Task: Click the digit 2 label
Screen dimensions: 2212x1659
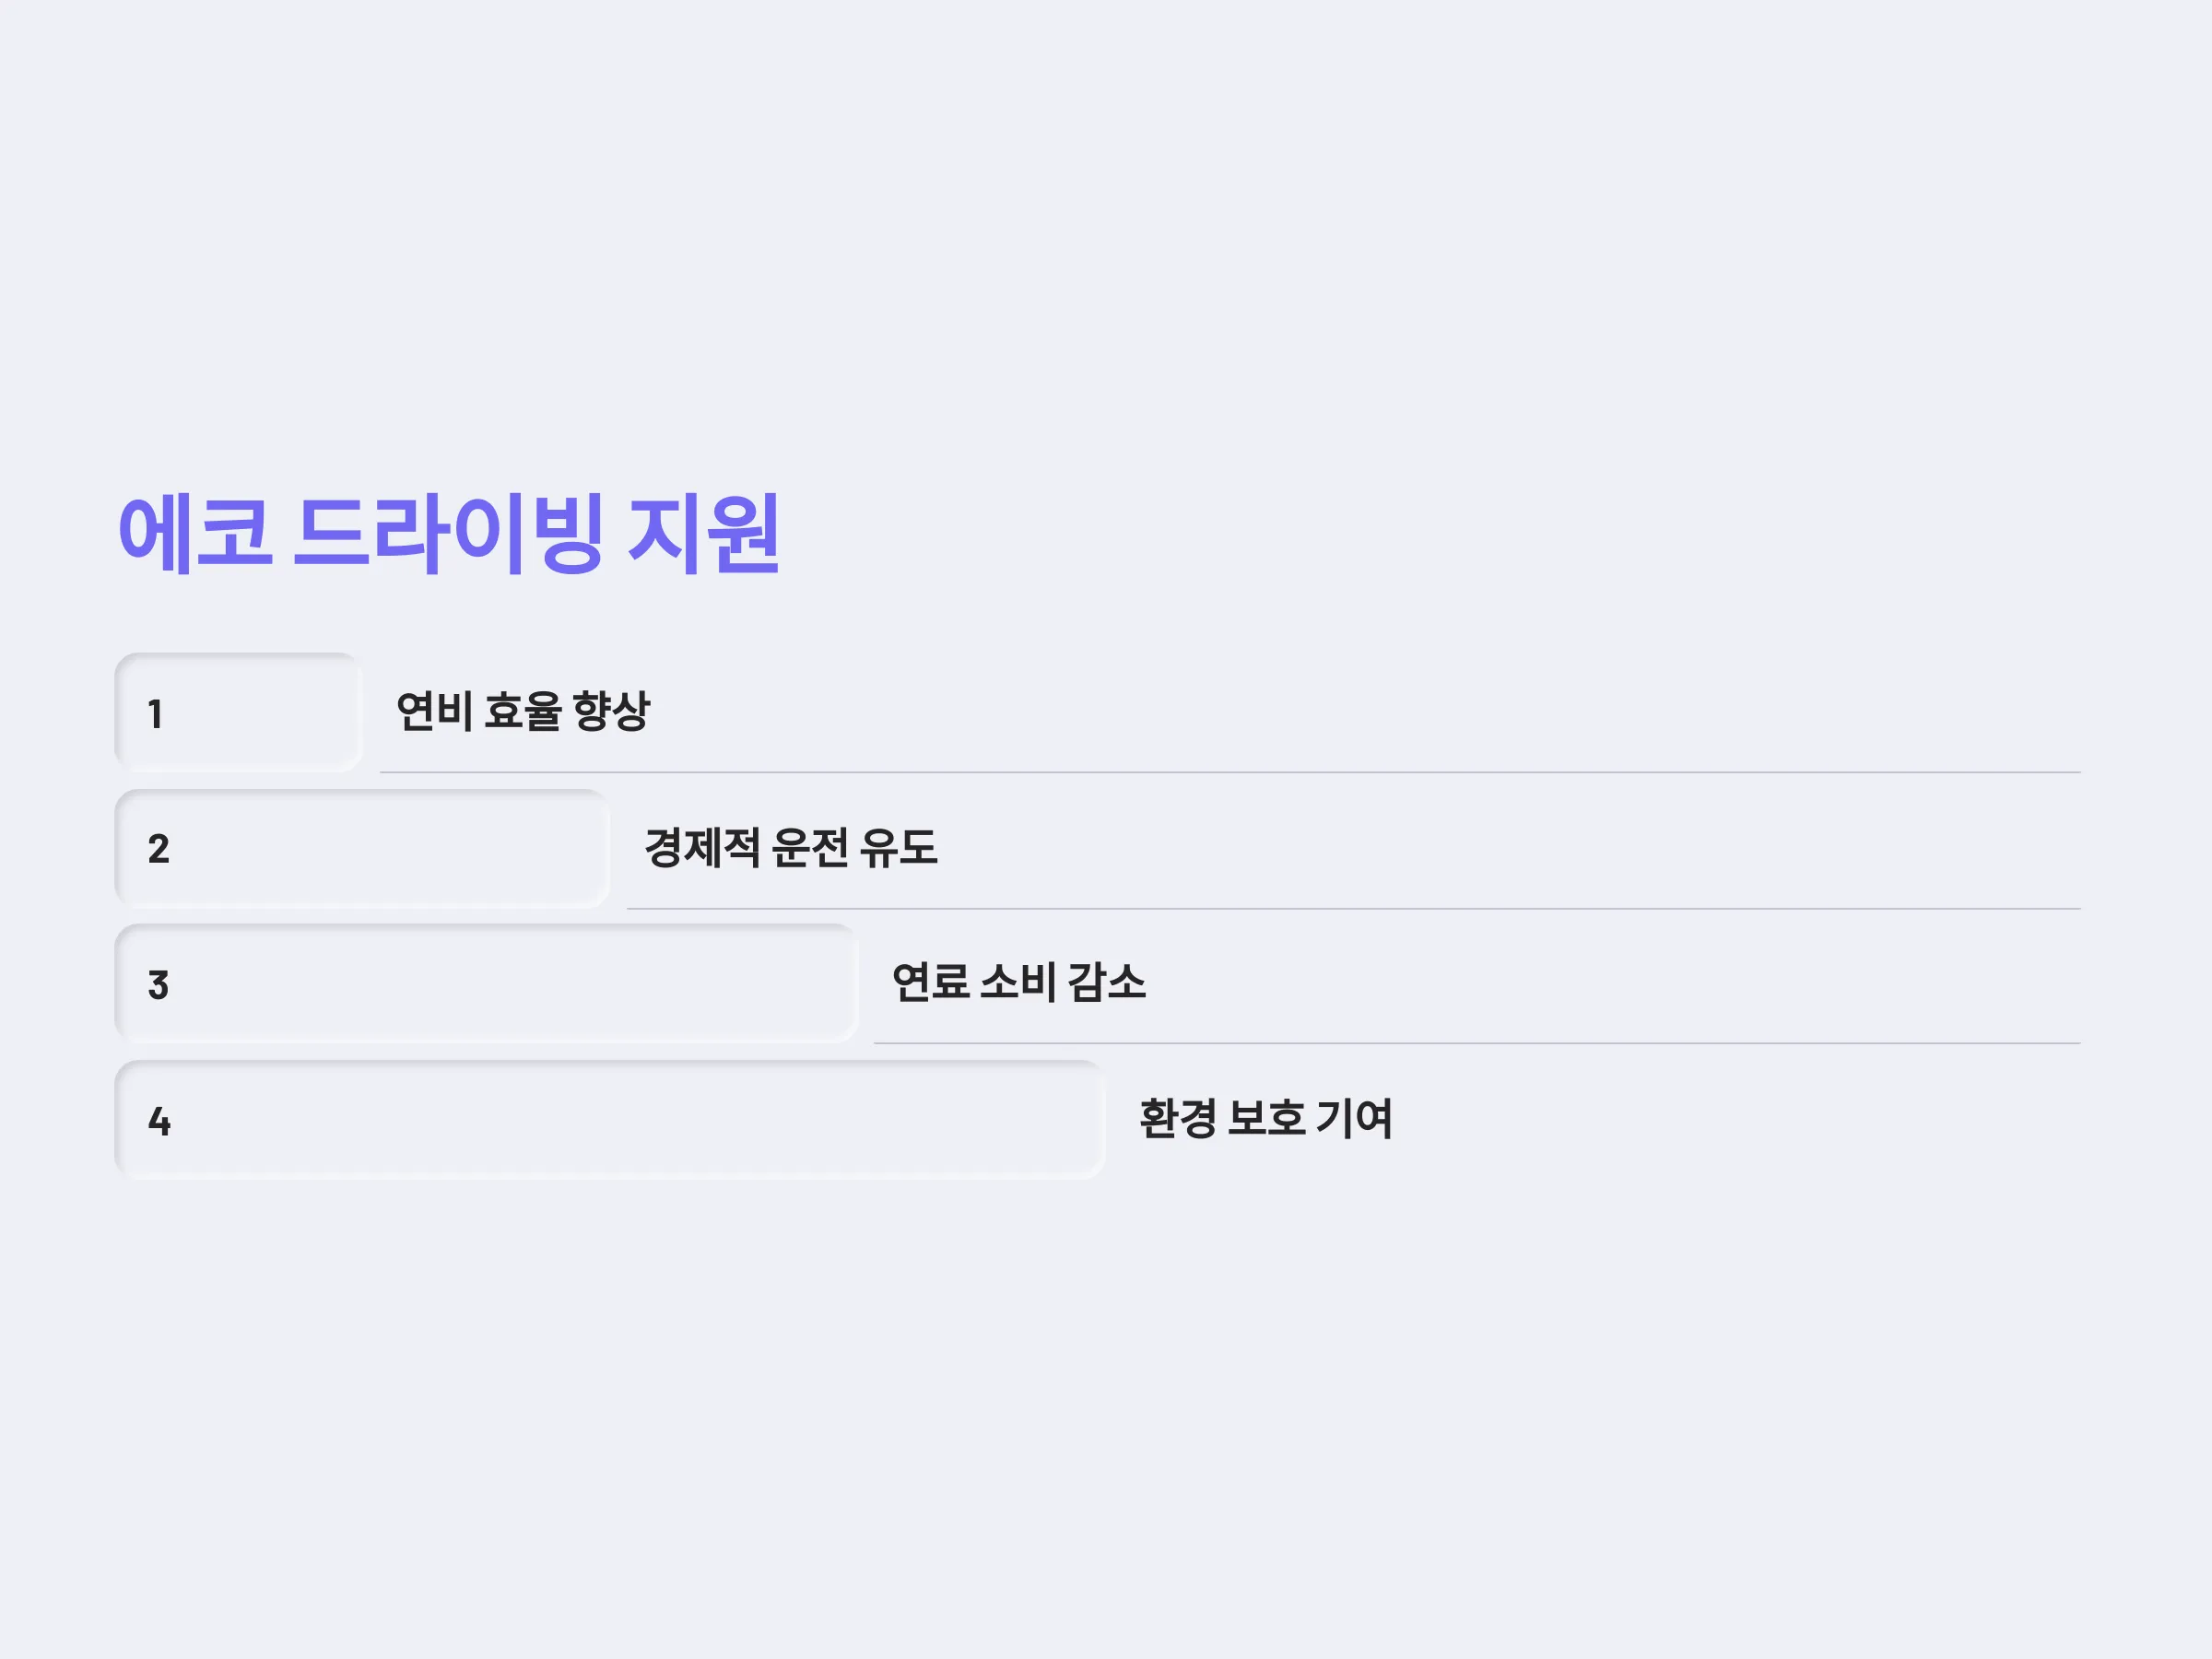Action: click(x=158, y=849)
